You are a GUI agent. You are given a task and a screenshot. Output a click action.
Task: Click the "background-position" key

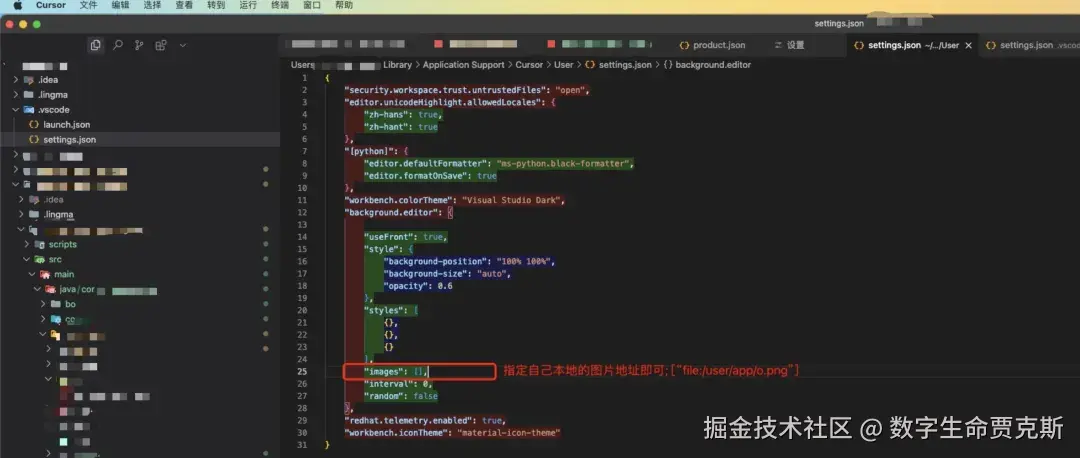tap(433, 262)
